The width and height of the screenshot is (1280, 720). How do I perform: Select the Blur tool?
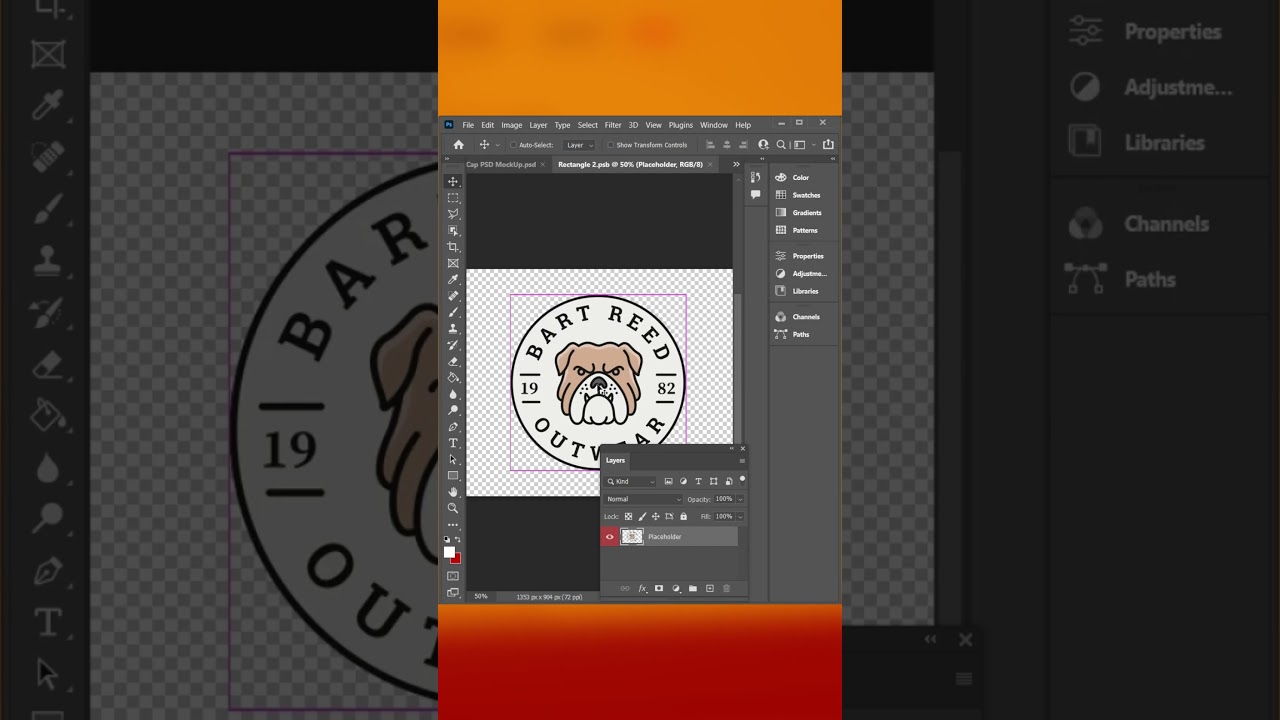(453, 394)
